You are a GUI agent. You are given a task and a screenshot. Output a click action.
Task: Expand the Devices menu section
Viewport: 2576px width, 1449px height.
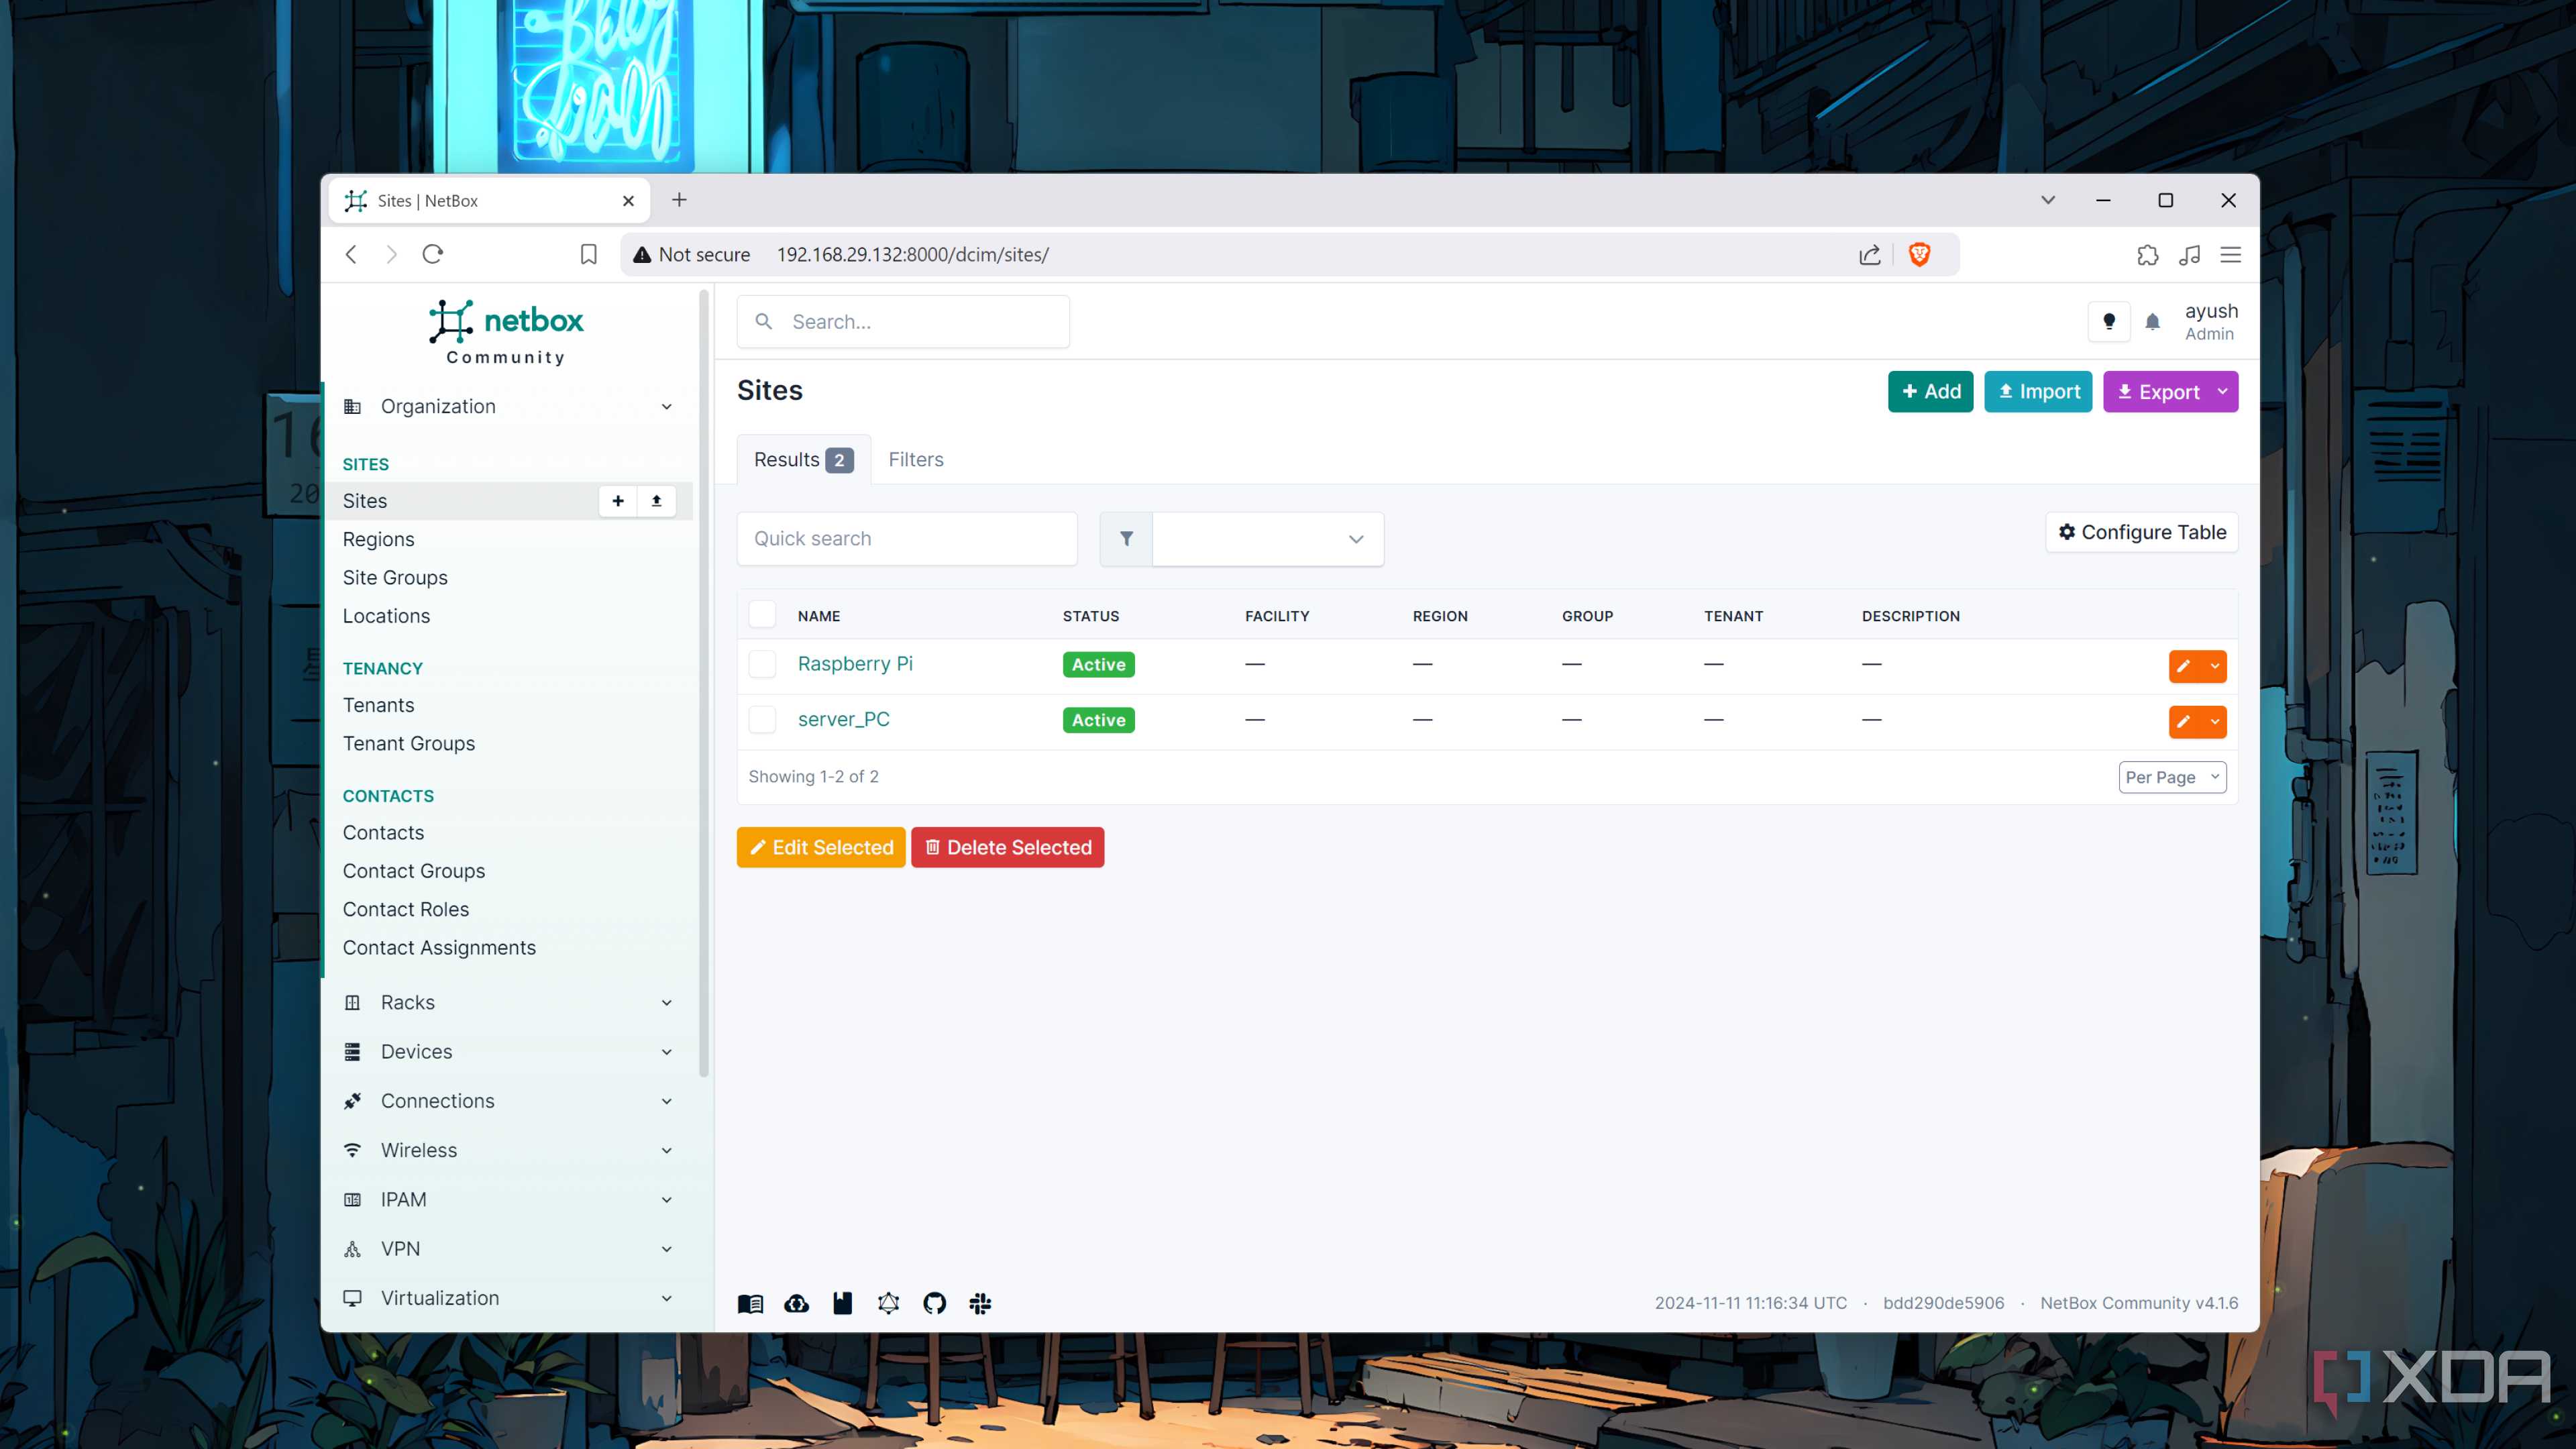pos(508,1051)
